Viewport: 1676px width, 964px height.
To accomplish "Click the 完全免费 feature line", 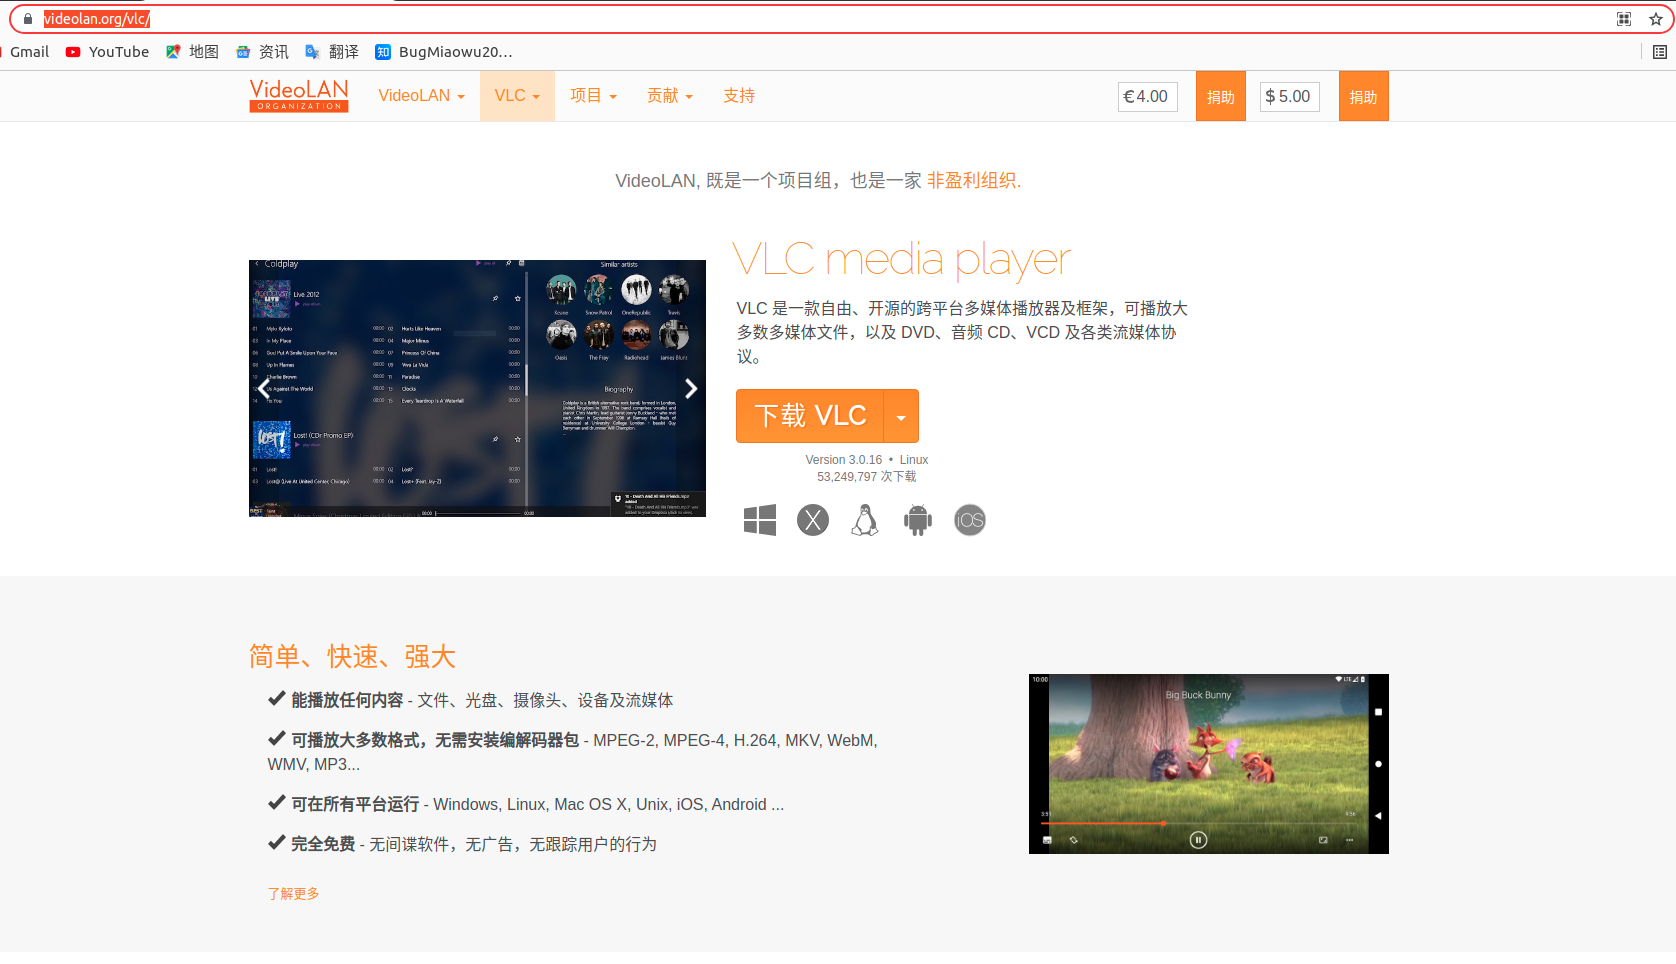I will (x=462, y=844).
